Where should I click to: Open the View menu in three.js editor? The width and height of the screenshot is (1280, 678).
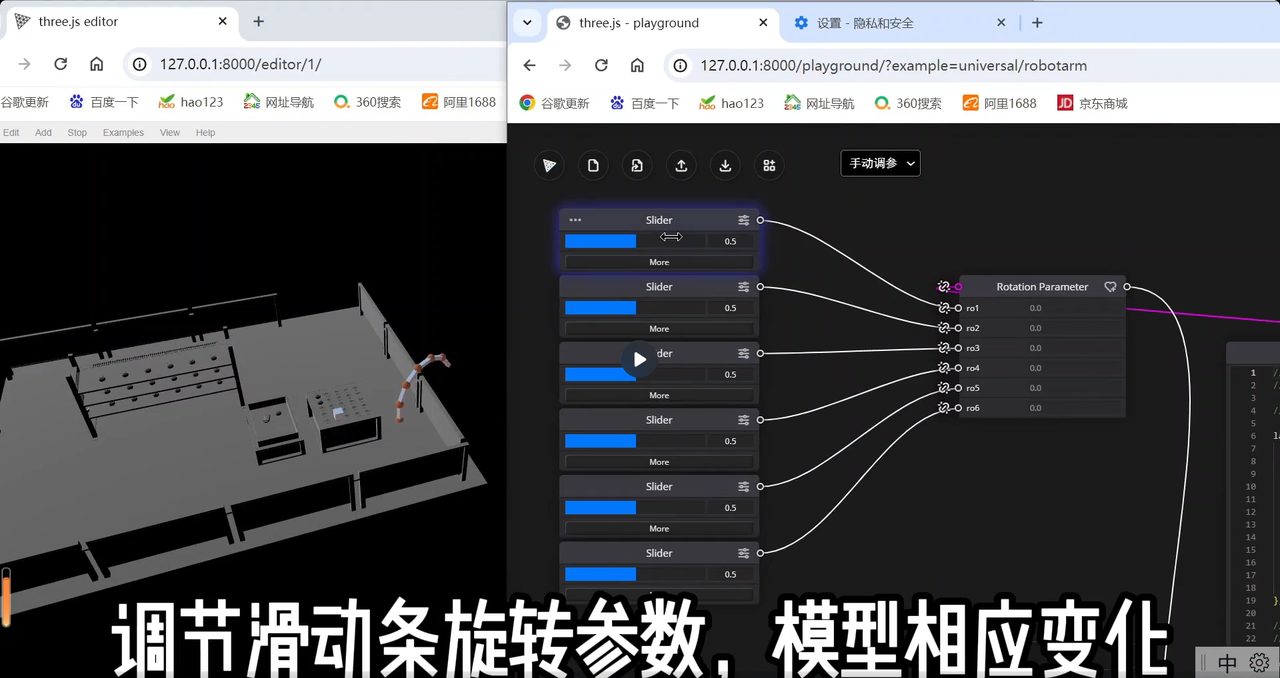[x=170, y=132]
